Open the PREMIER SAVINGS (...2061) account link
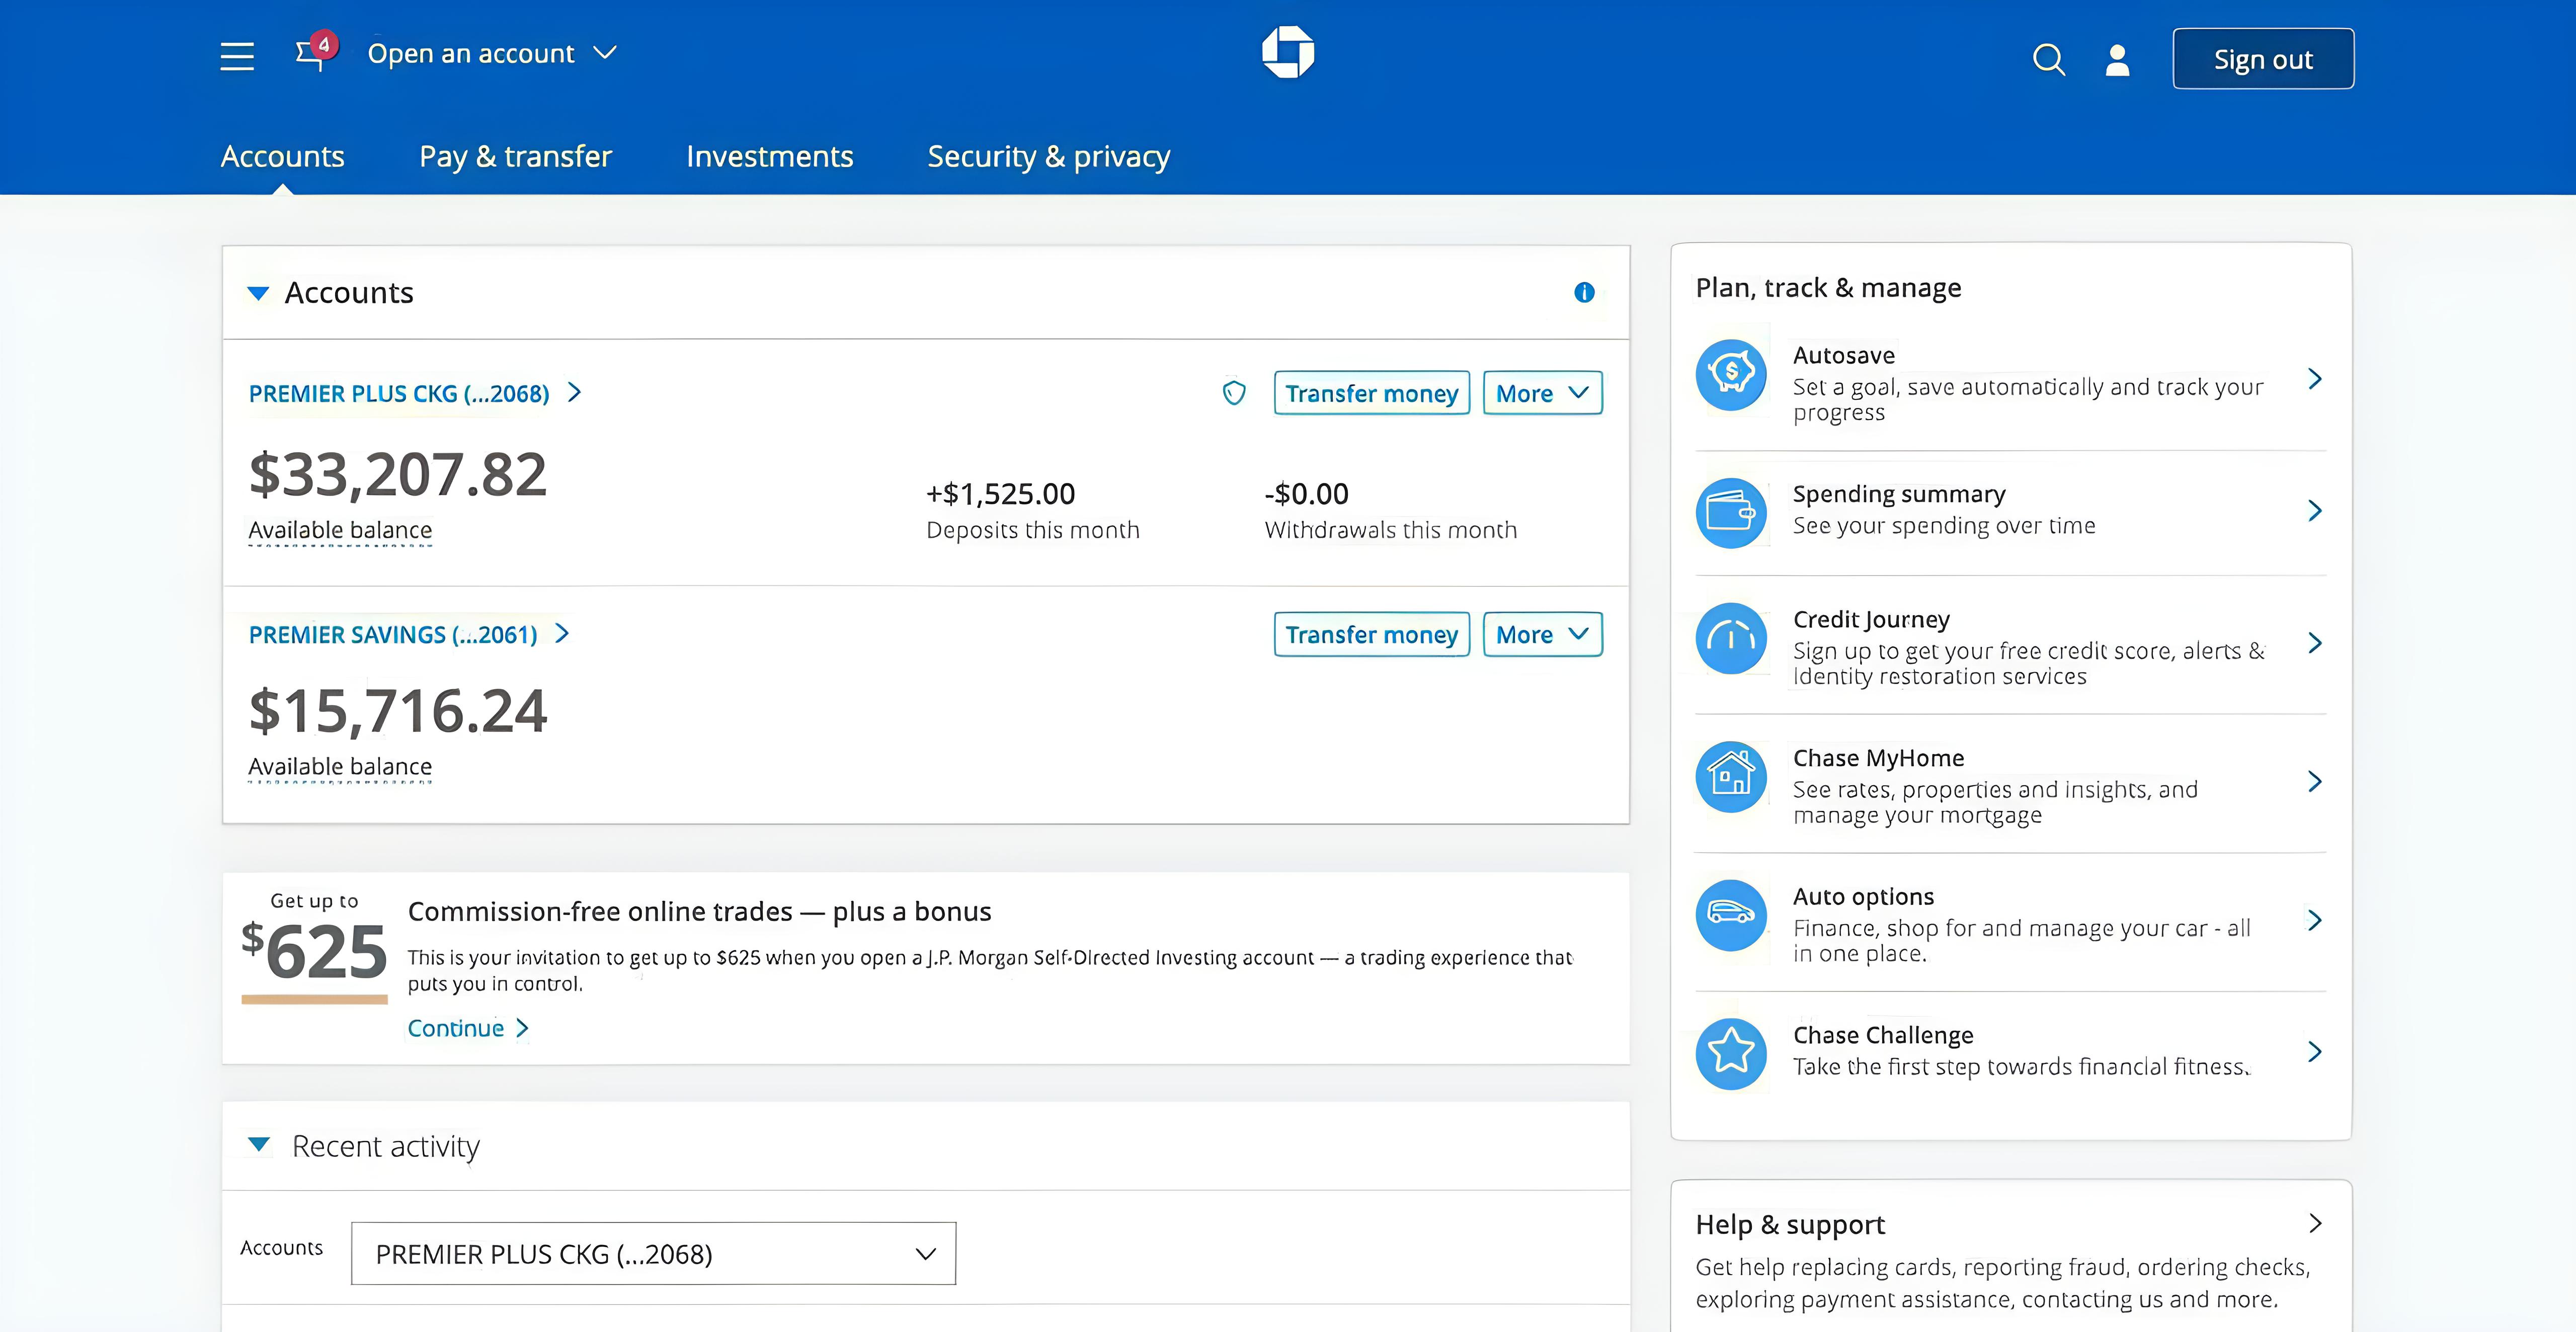 coord(393,634)
